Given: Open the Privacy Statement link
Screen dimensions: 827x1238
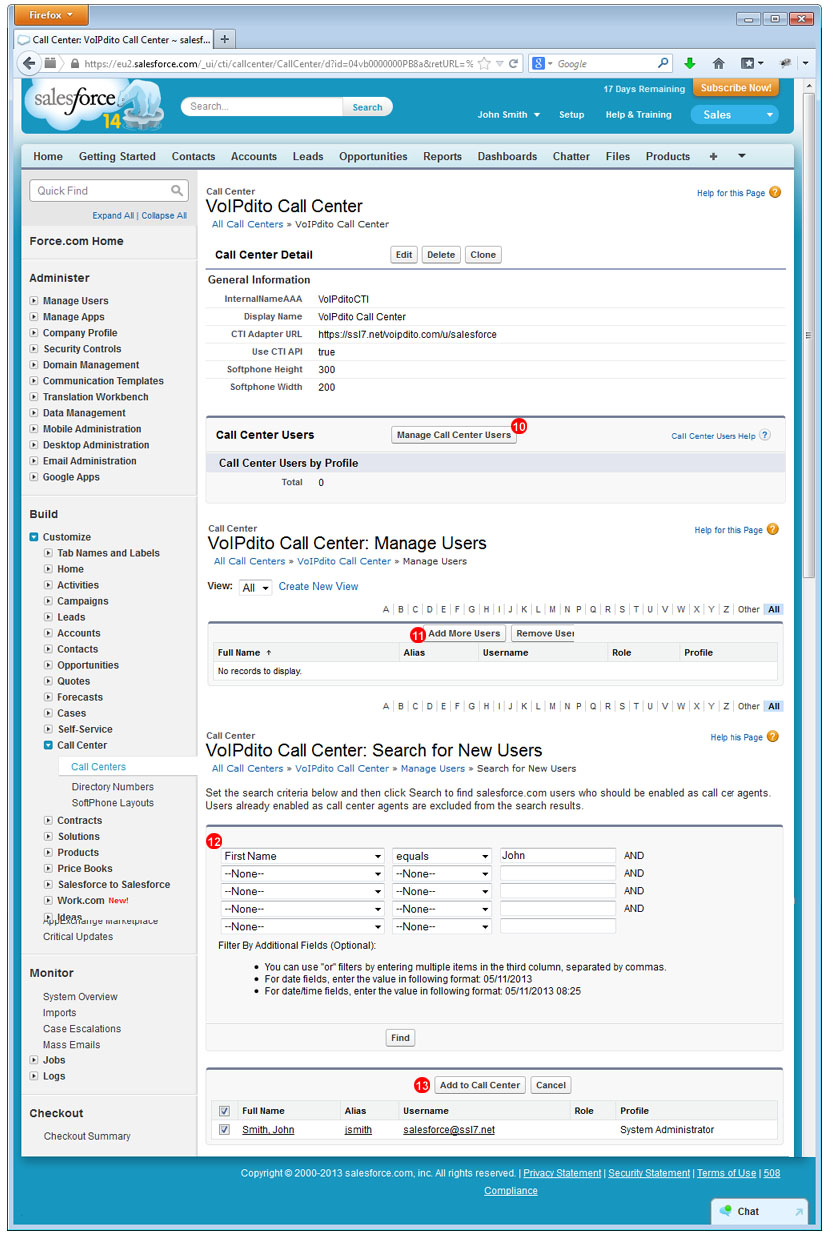Looking at the screenshot, I should 561,1173.
